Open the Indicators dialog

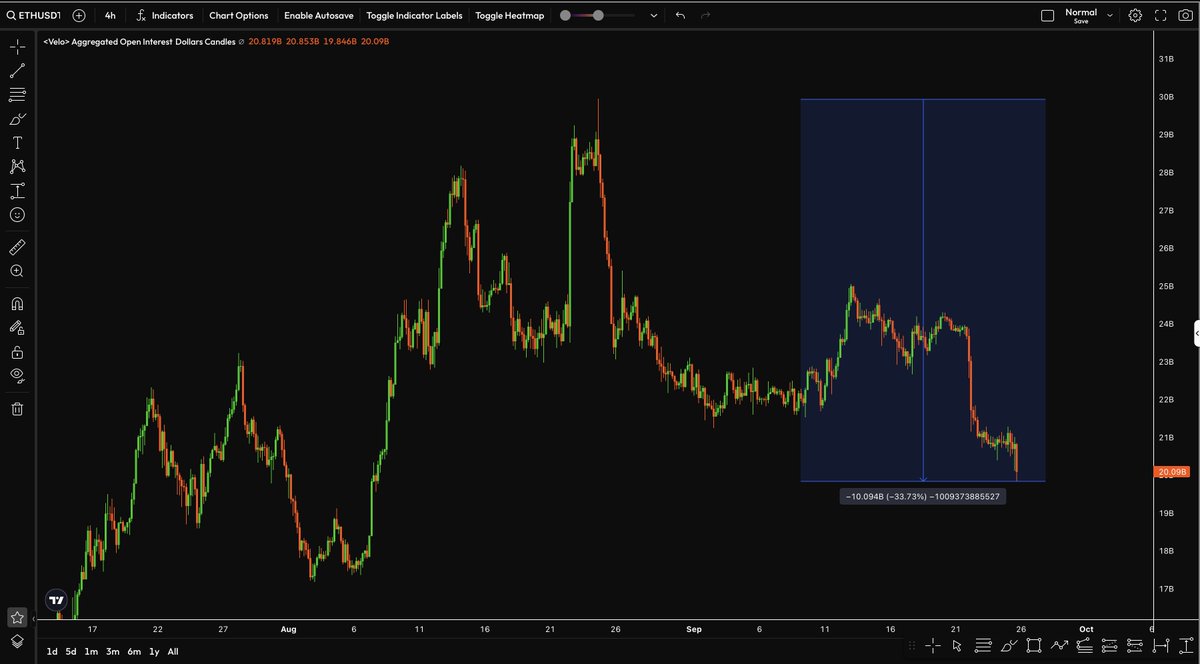pos(164,16)
